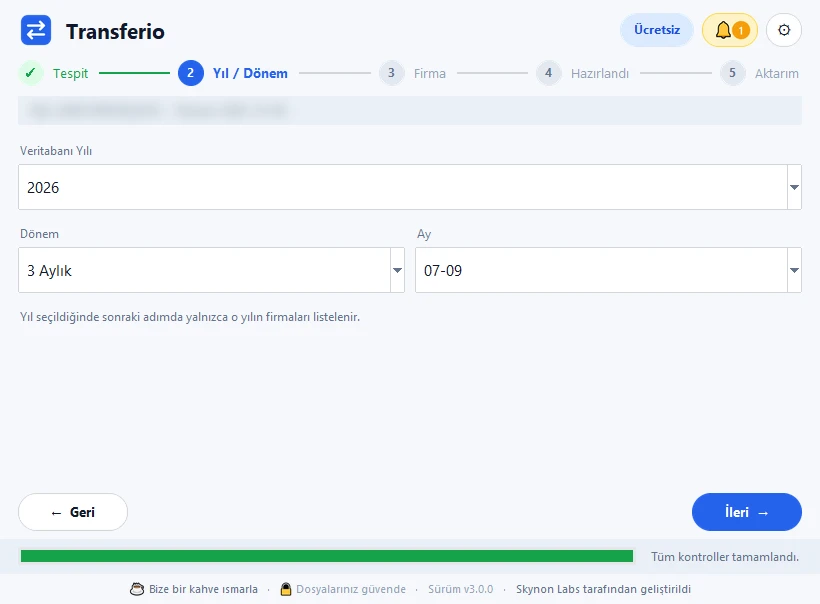This screenshot has height=604, width=820.
Task: Open the Dönem dropdown arrow
Action: (x=397, y=270)
